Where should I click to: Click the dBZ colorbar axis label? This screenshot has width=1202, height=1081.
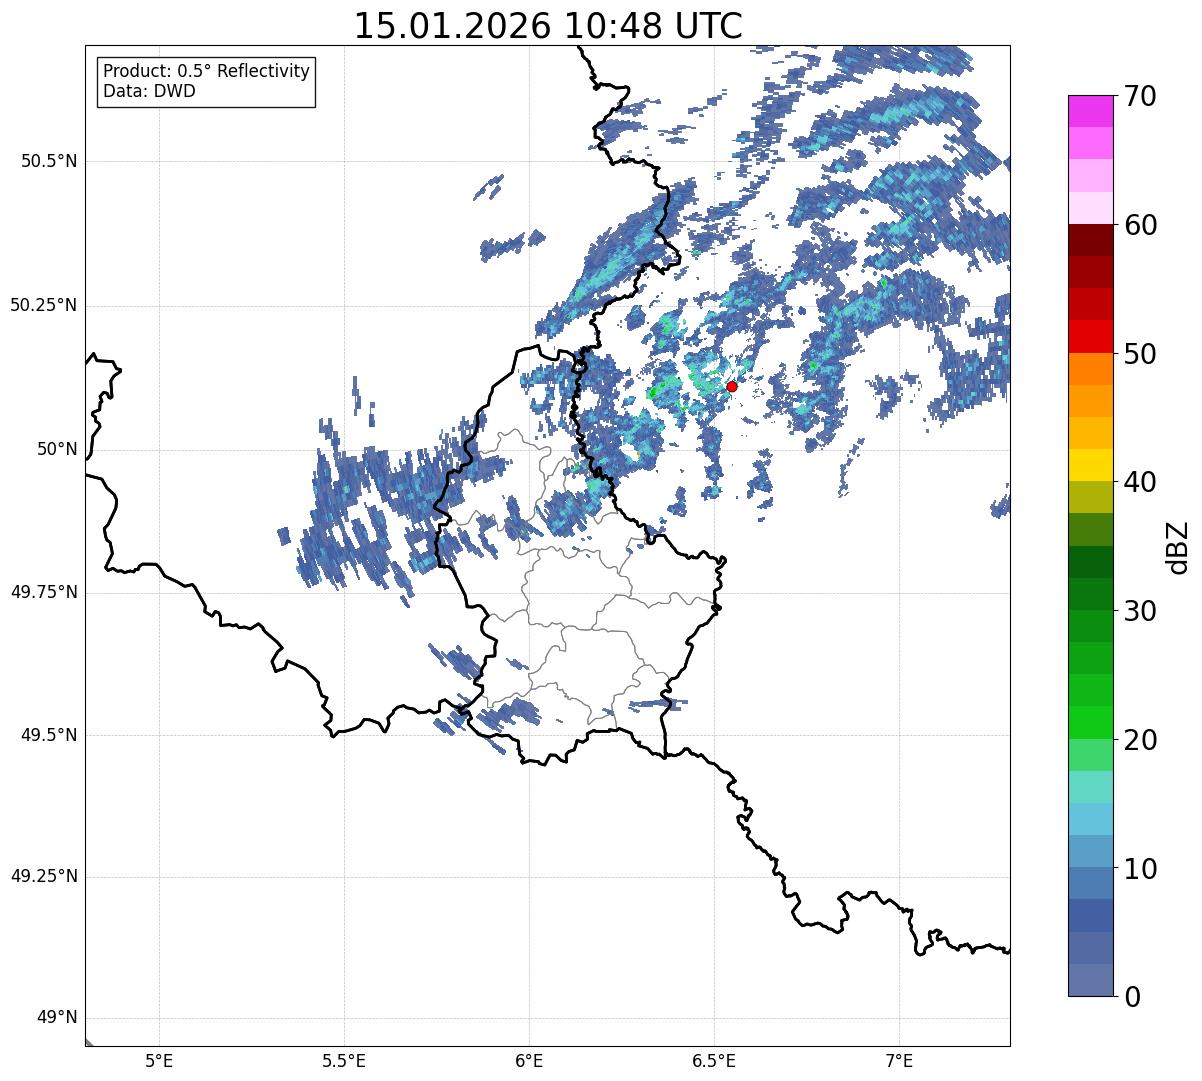point(1178,546)
